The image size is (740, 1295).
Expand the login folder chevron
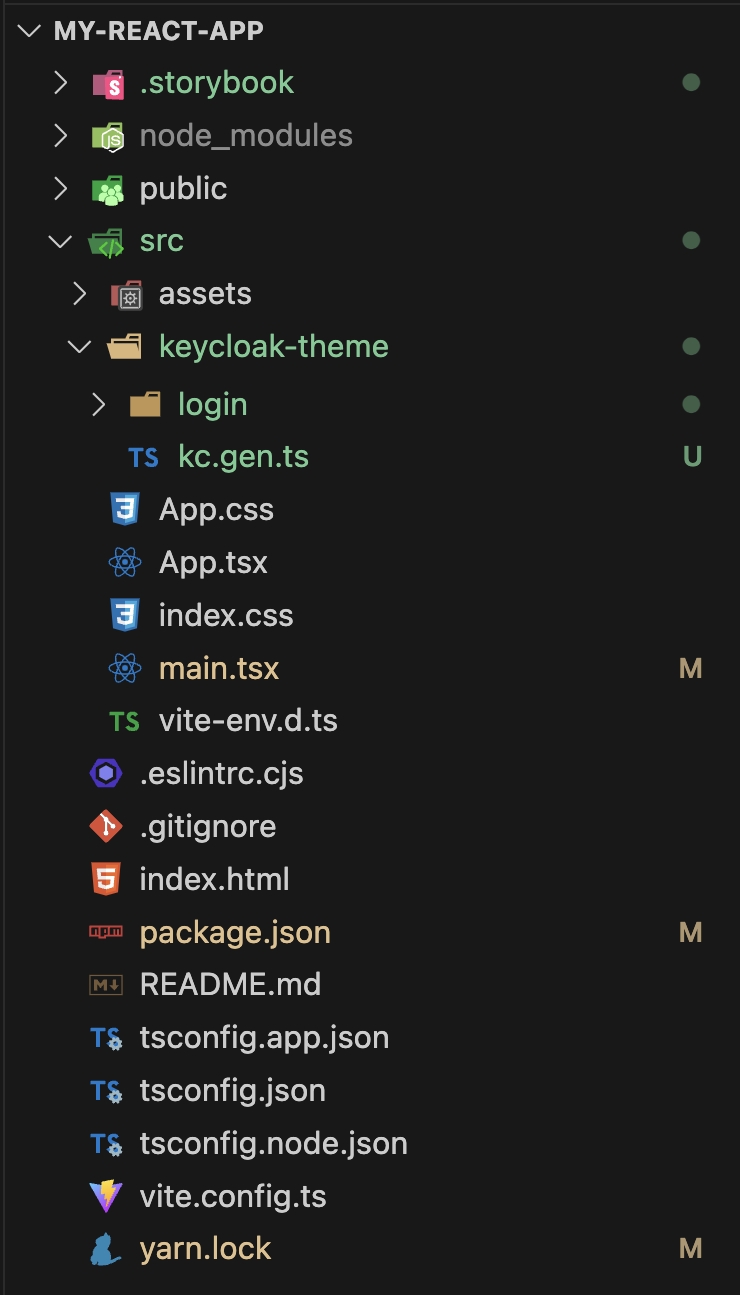99,405
